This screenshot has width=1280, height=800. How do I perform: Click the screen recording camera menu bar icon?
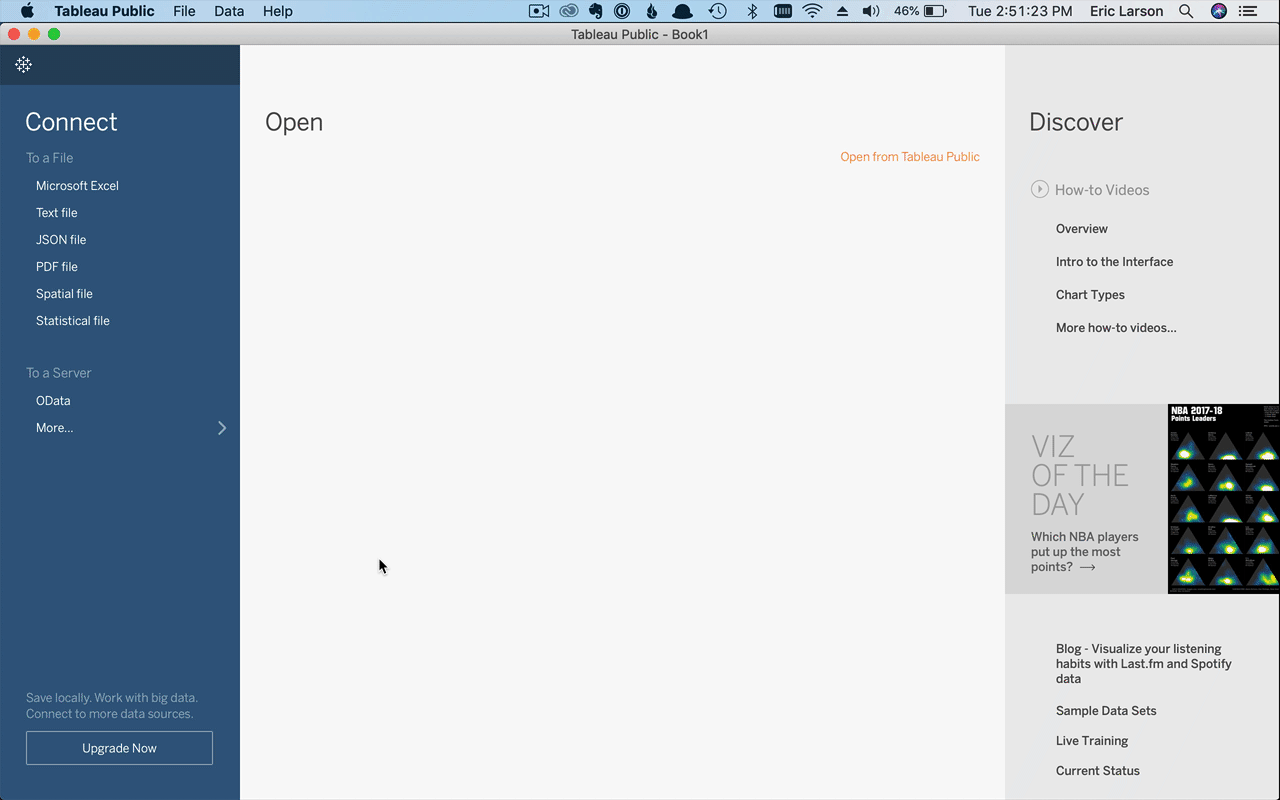(x=539, y=11)
